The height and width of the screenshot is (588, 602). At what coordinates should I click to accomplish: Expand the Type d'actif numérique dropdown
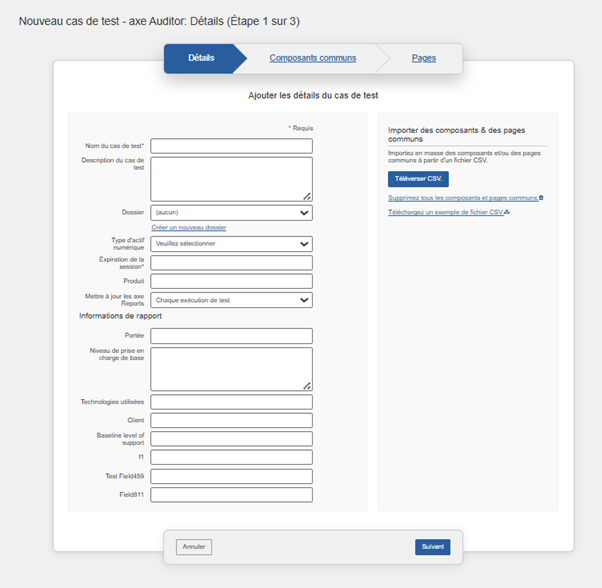(x=231, y=243)
